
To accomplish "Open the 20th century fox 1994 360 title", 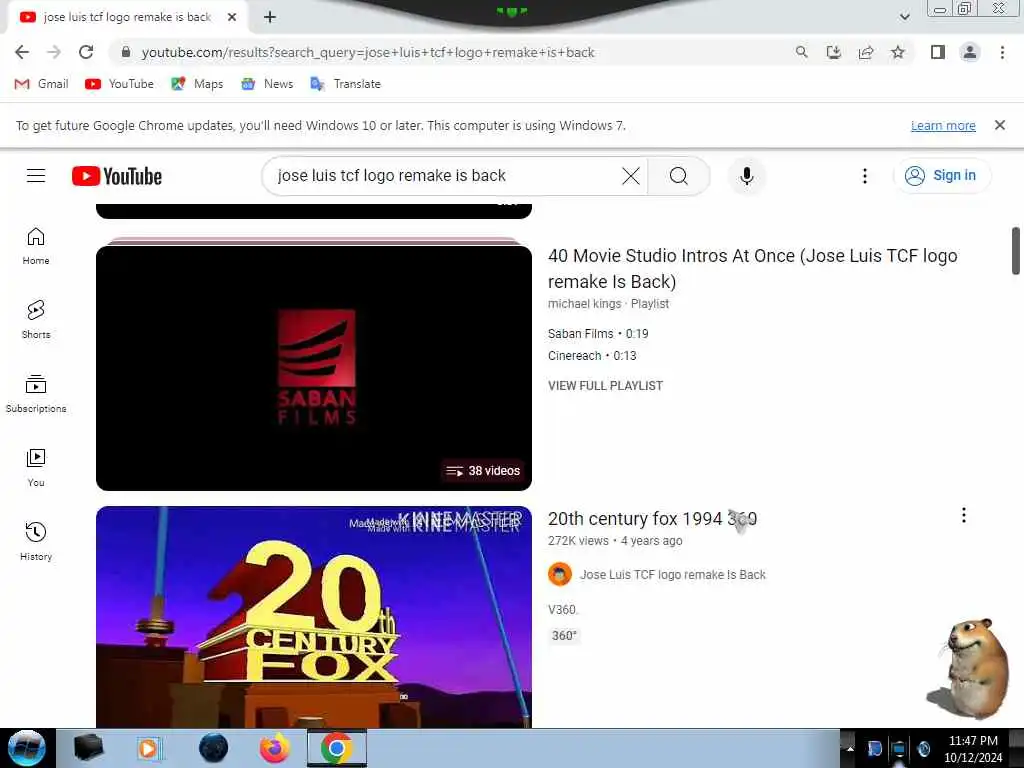I will [x=652, y=519].
